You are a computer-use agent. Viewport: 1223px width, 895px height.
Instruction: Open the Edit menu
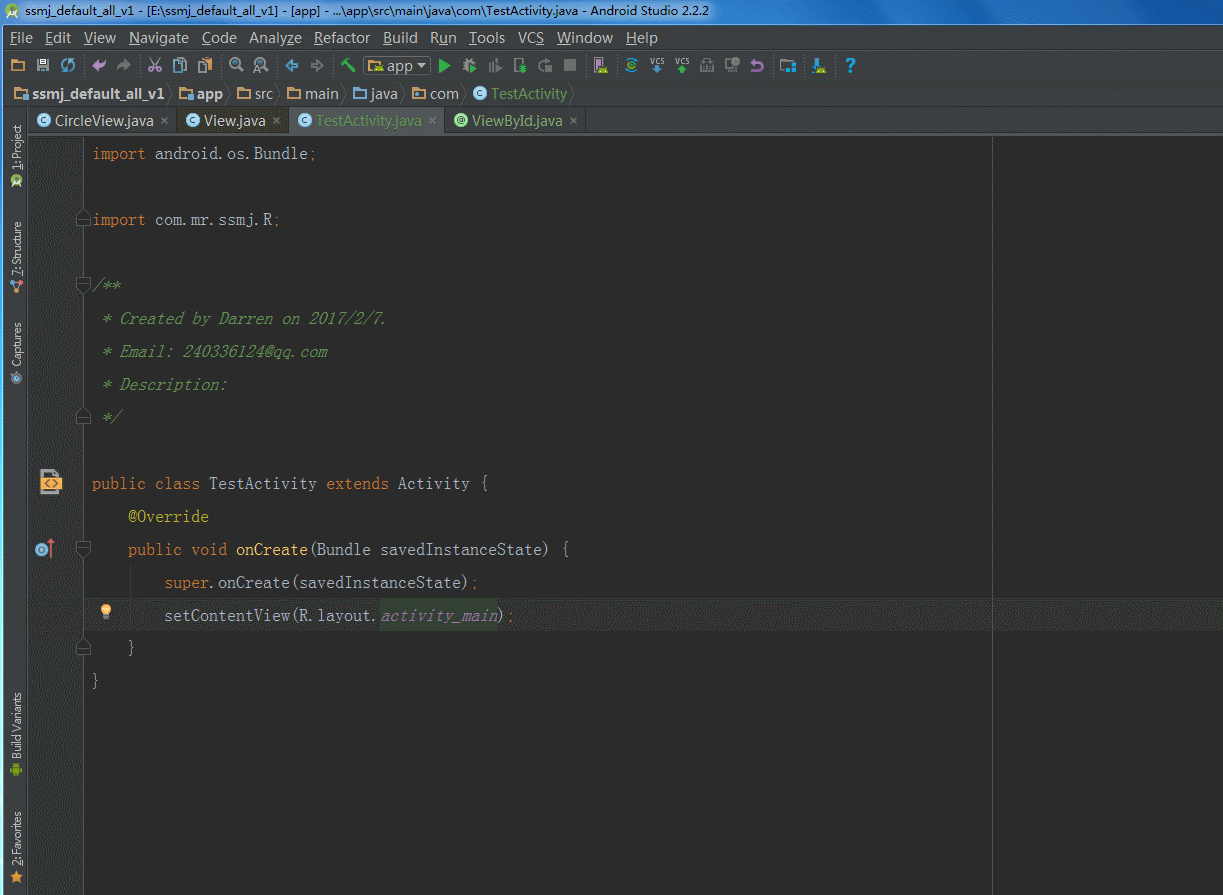58,38
